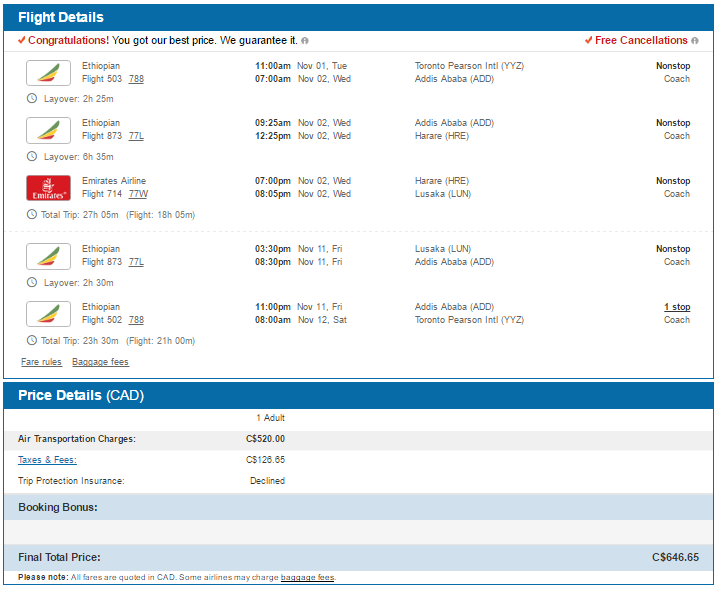Image resolution: width=719 pixels, height=590 pixels.
Task: Open the Taxes & Fees link
Action: pyautogui.click(x=47, y=460)
